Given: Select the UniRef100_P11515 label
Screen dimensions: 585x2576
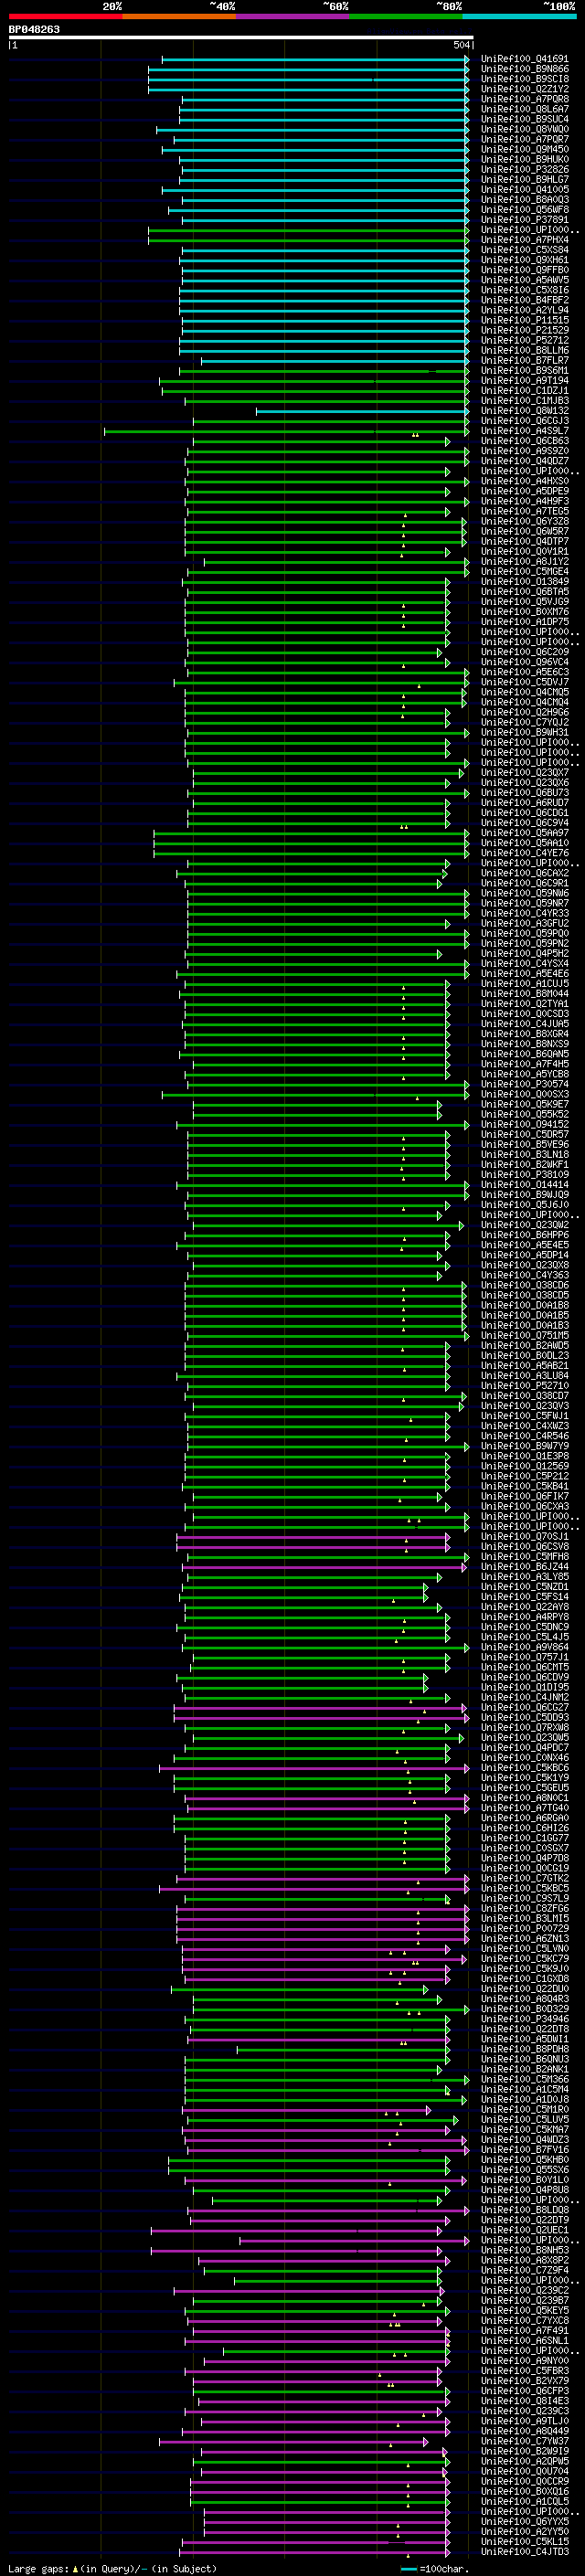Looking at the screenshot, I should [x=525, y=321].
